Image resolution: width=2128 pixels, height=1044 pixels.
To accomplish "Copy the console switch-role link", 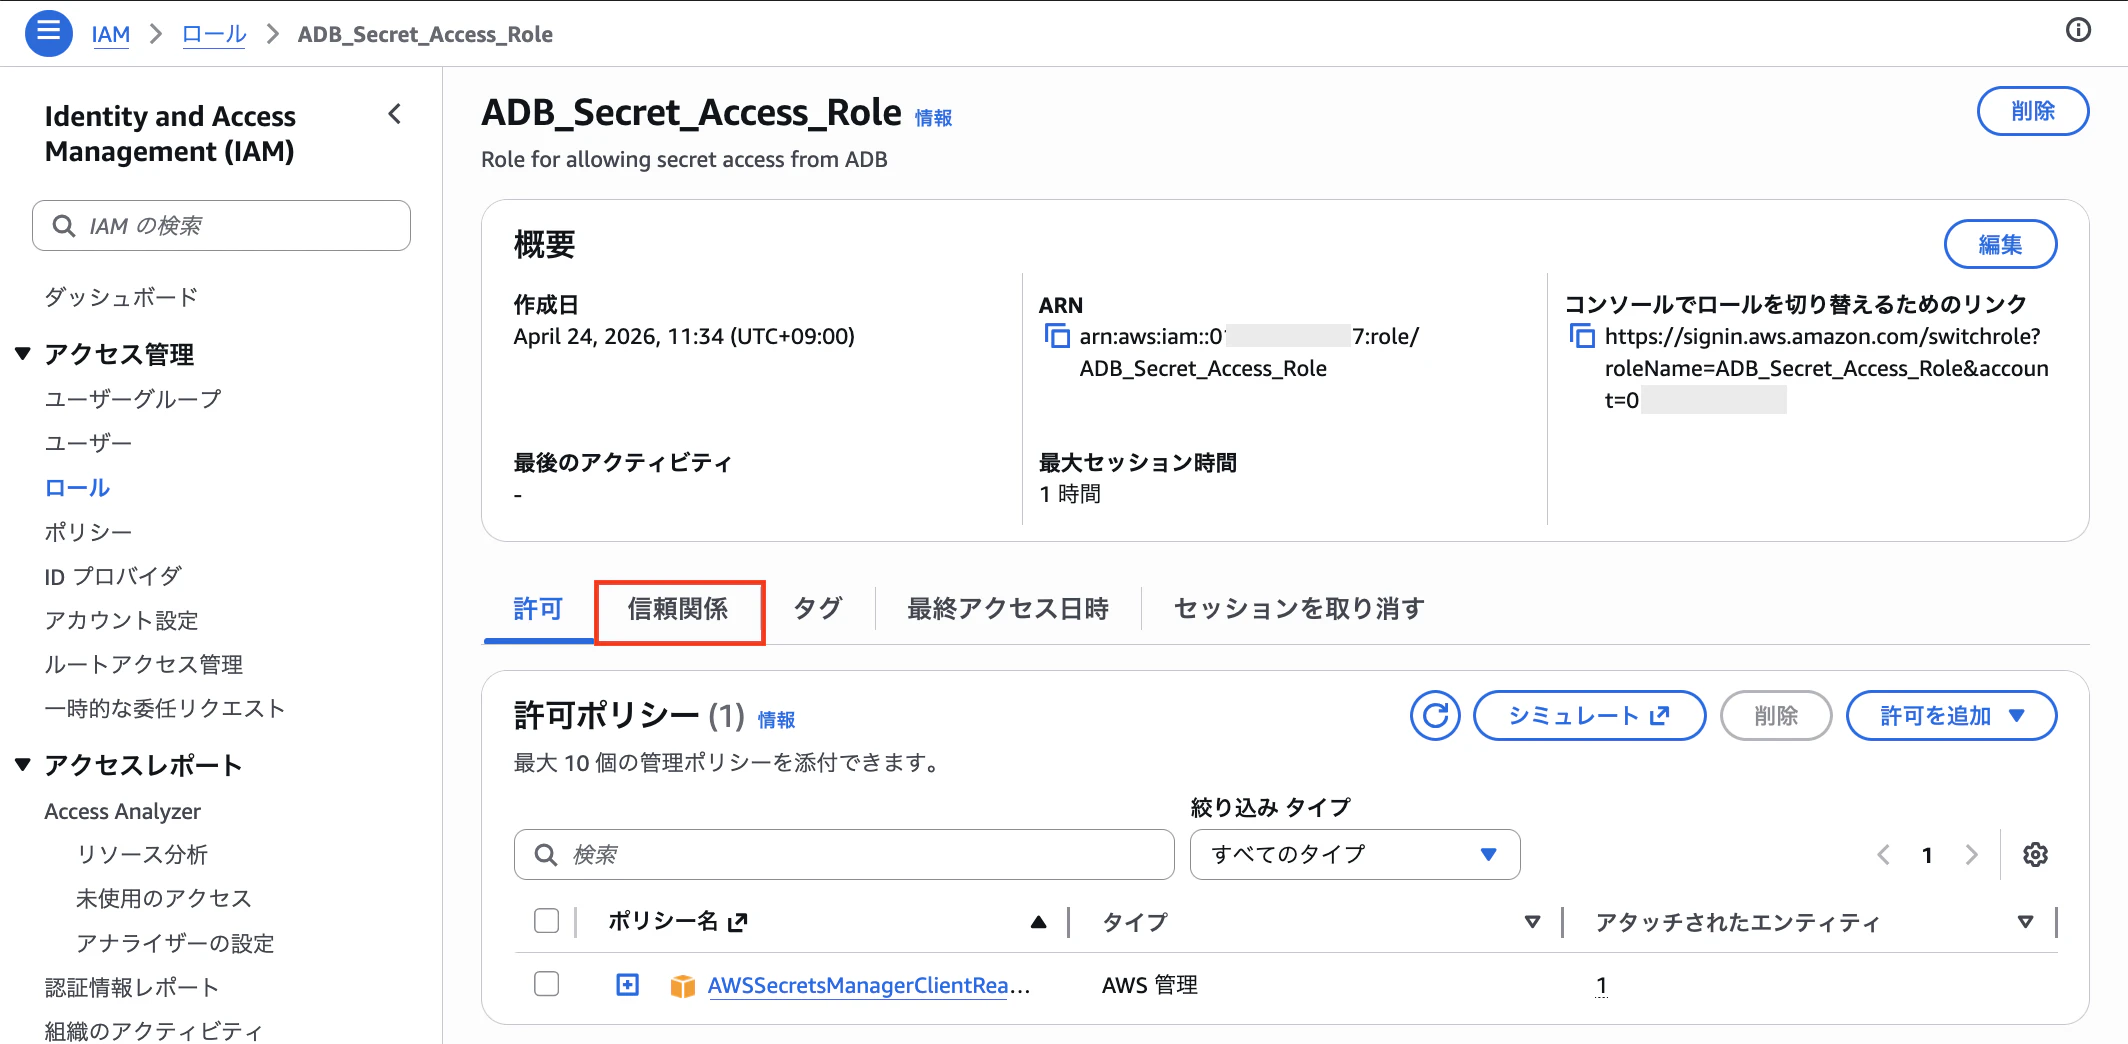I will (x=1582, y=336).
